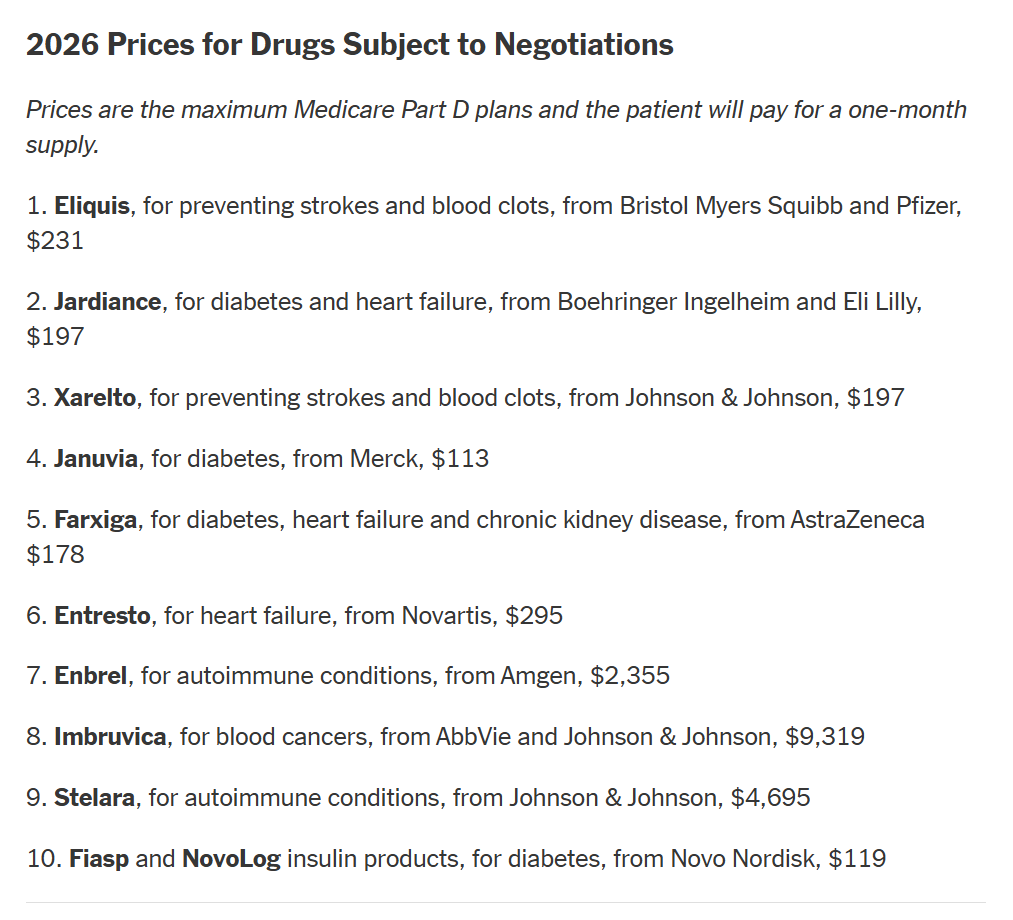Select the AstraZeneca company name

[x=857, y=520]
